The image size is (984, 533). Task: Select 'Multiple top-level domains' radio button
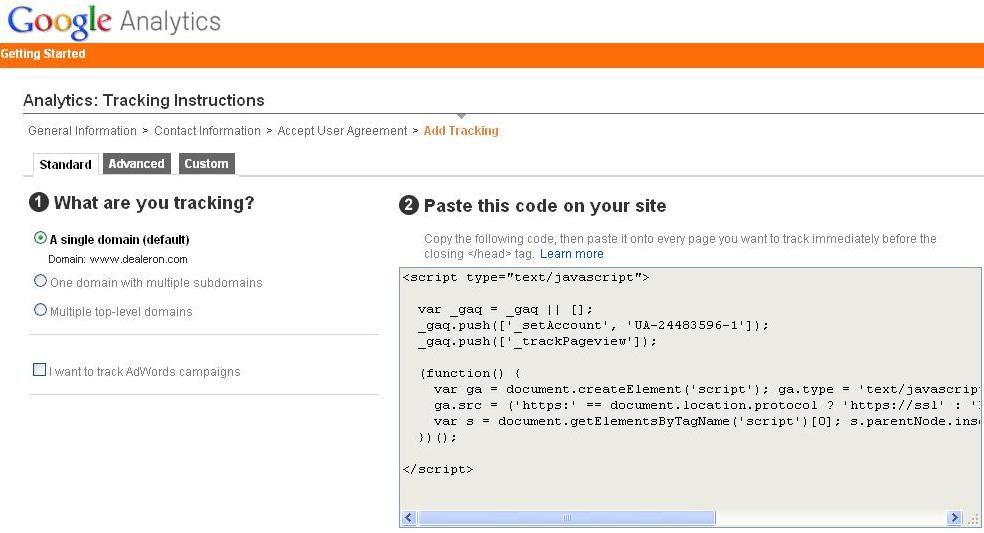pos(40,310)
